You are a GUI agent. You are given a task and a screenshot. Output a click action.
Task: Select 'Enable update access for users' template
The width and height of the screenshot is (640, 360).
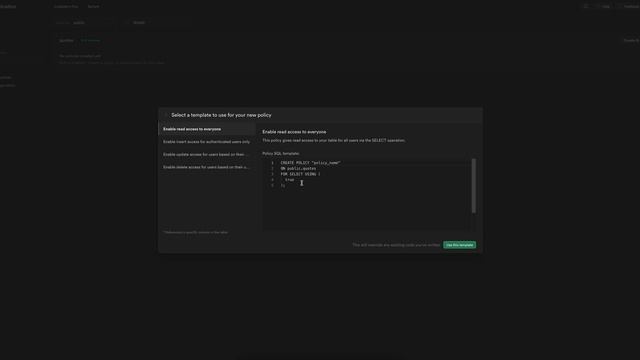pyautogui.click(x=207, y=154)
